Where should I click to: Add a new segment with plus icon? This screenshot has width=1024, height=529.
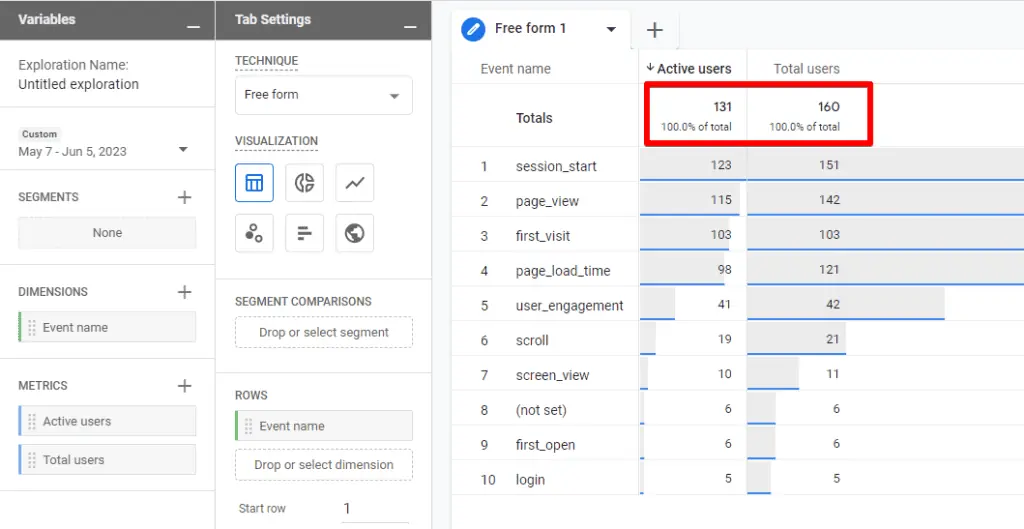(185, 197)
